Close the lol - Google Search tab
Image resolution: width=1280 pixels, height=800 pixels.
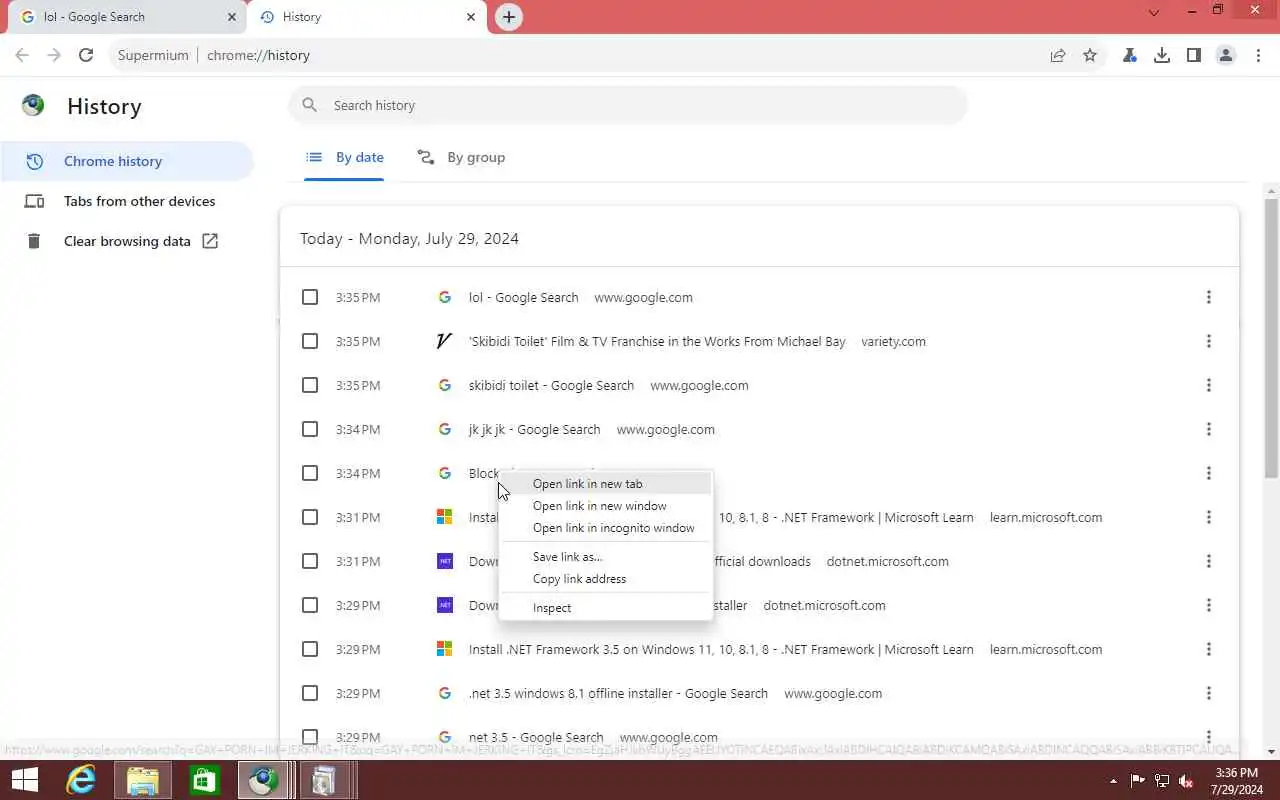(232, 17)
